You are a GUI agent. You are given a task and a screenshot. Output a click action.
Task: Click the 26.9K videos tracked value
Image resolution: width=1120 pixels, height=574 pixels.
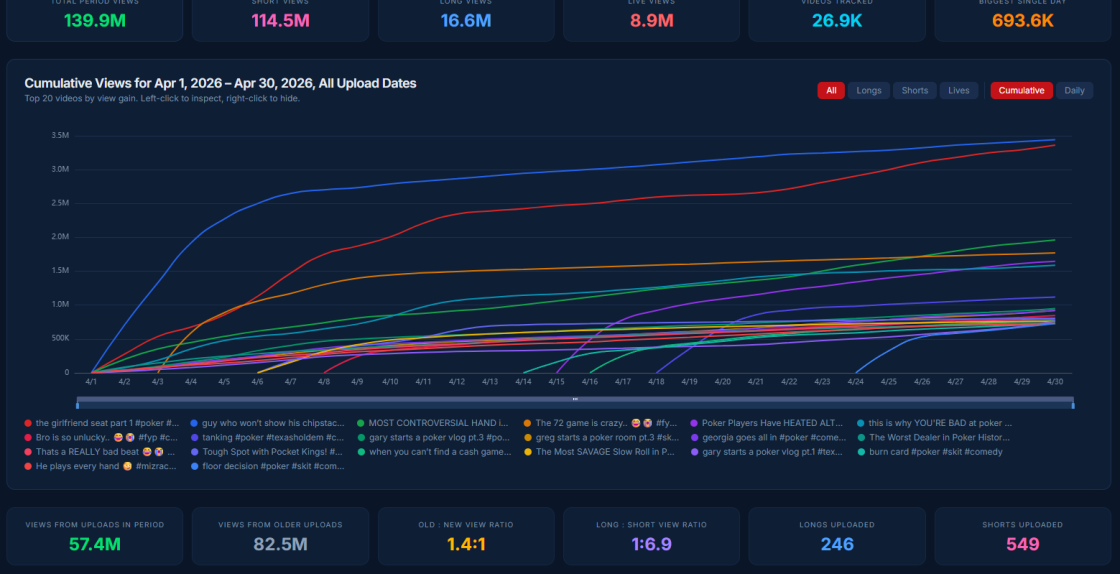click(837, 21)
